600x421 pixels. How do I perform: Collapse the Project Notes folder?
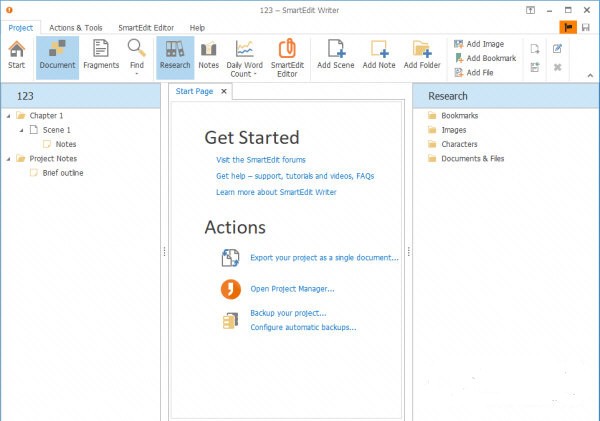tap(8, 158)
